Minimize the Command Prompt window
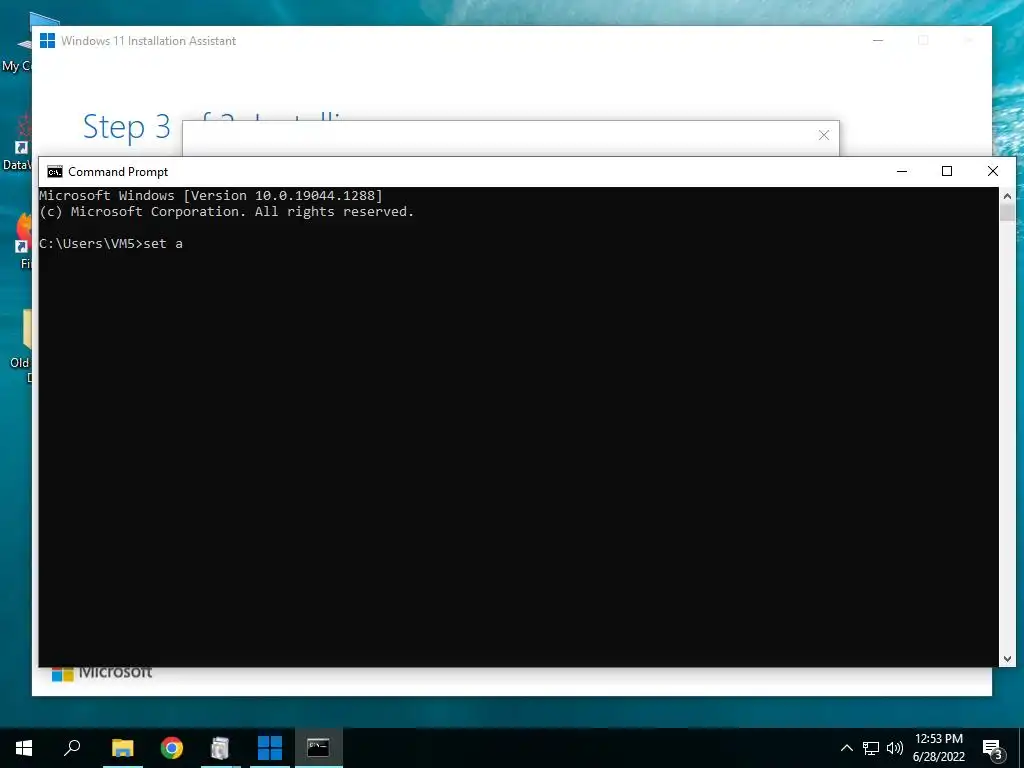This screenshot has height=768, width=1024. (x=902, y=172)
